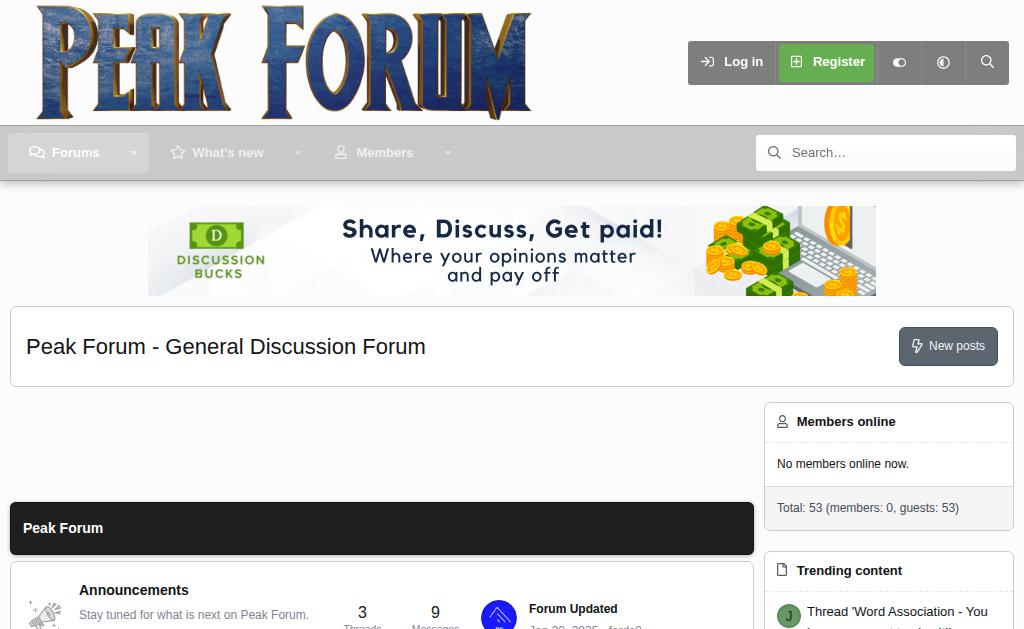Viewport: 1024px width, 629px height.
Task: Click the 'Total: 53 (members: 0, guests: 53)' text
Action: tap(868, 508)
